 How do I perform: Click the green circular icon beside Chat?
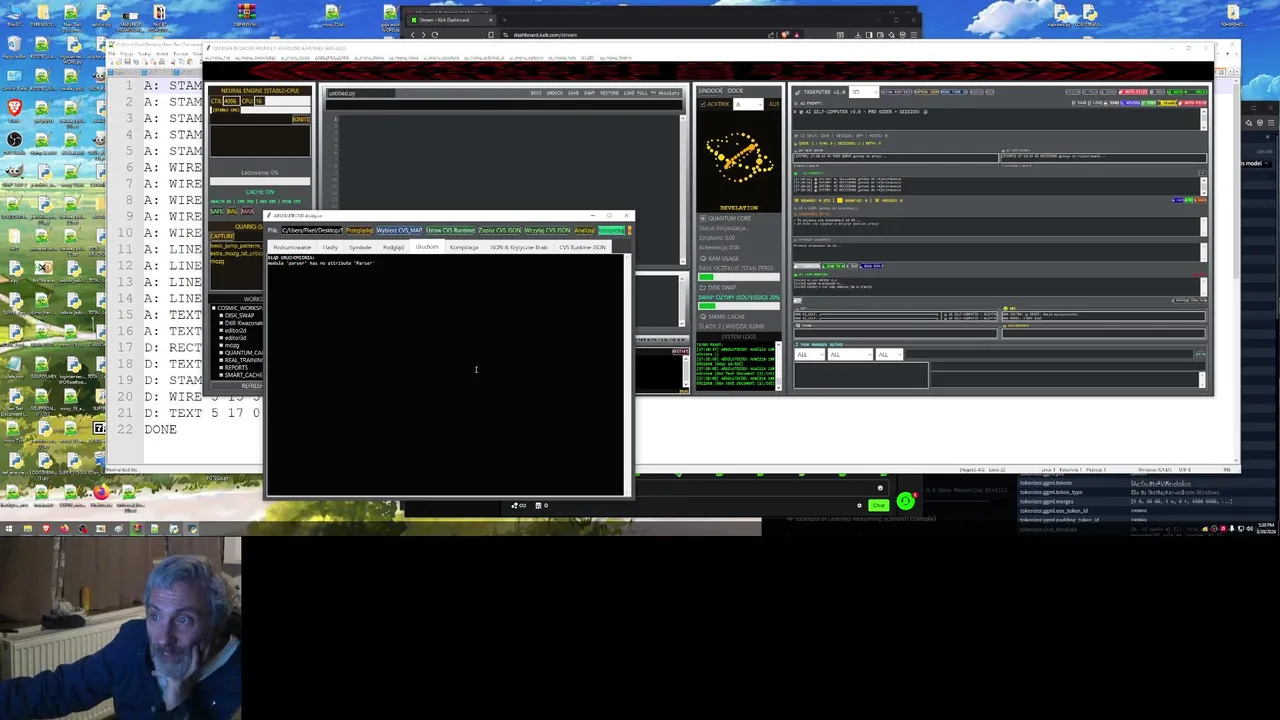[905, 502]
